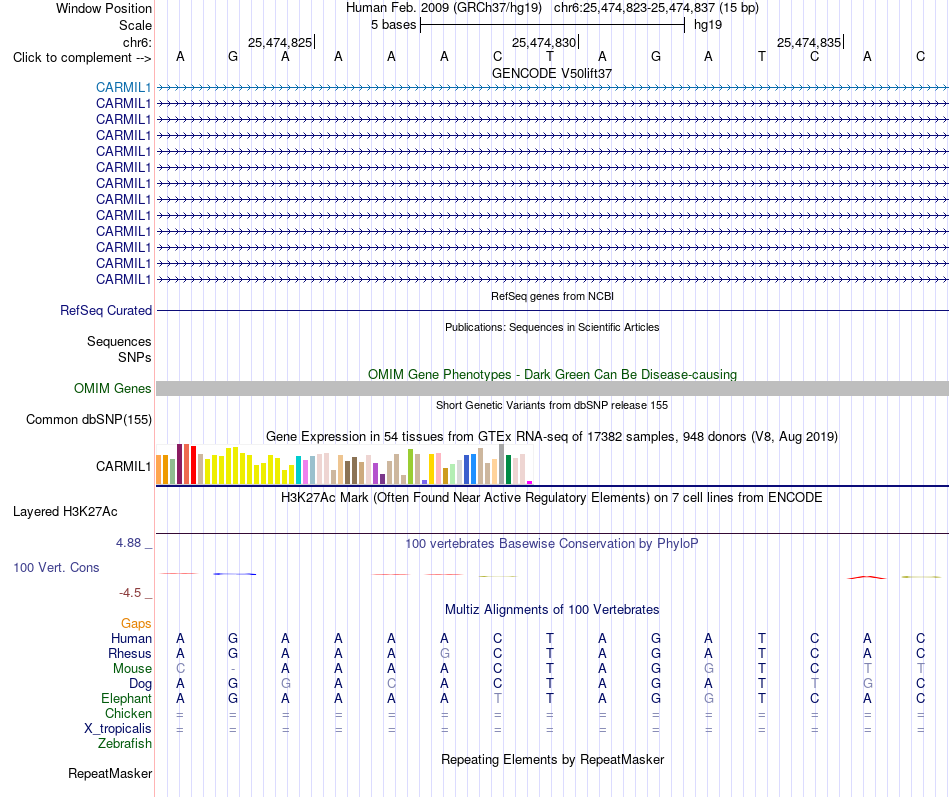This screenshot has height=797, width=950.
Task: Click the Scale track label
Action: pyautogui.click(x=135, y=25)
